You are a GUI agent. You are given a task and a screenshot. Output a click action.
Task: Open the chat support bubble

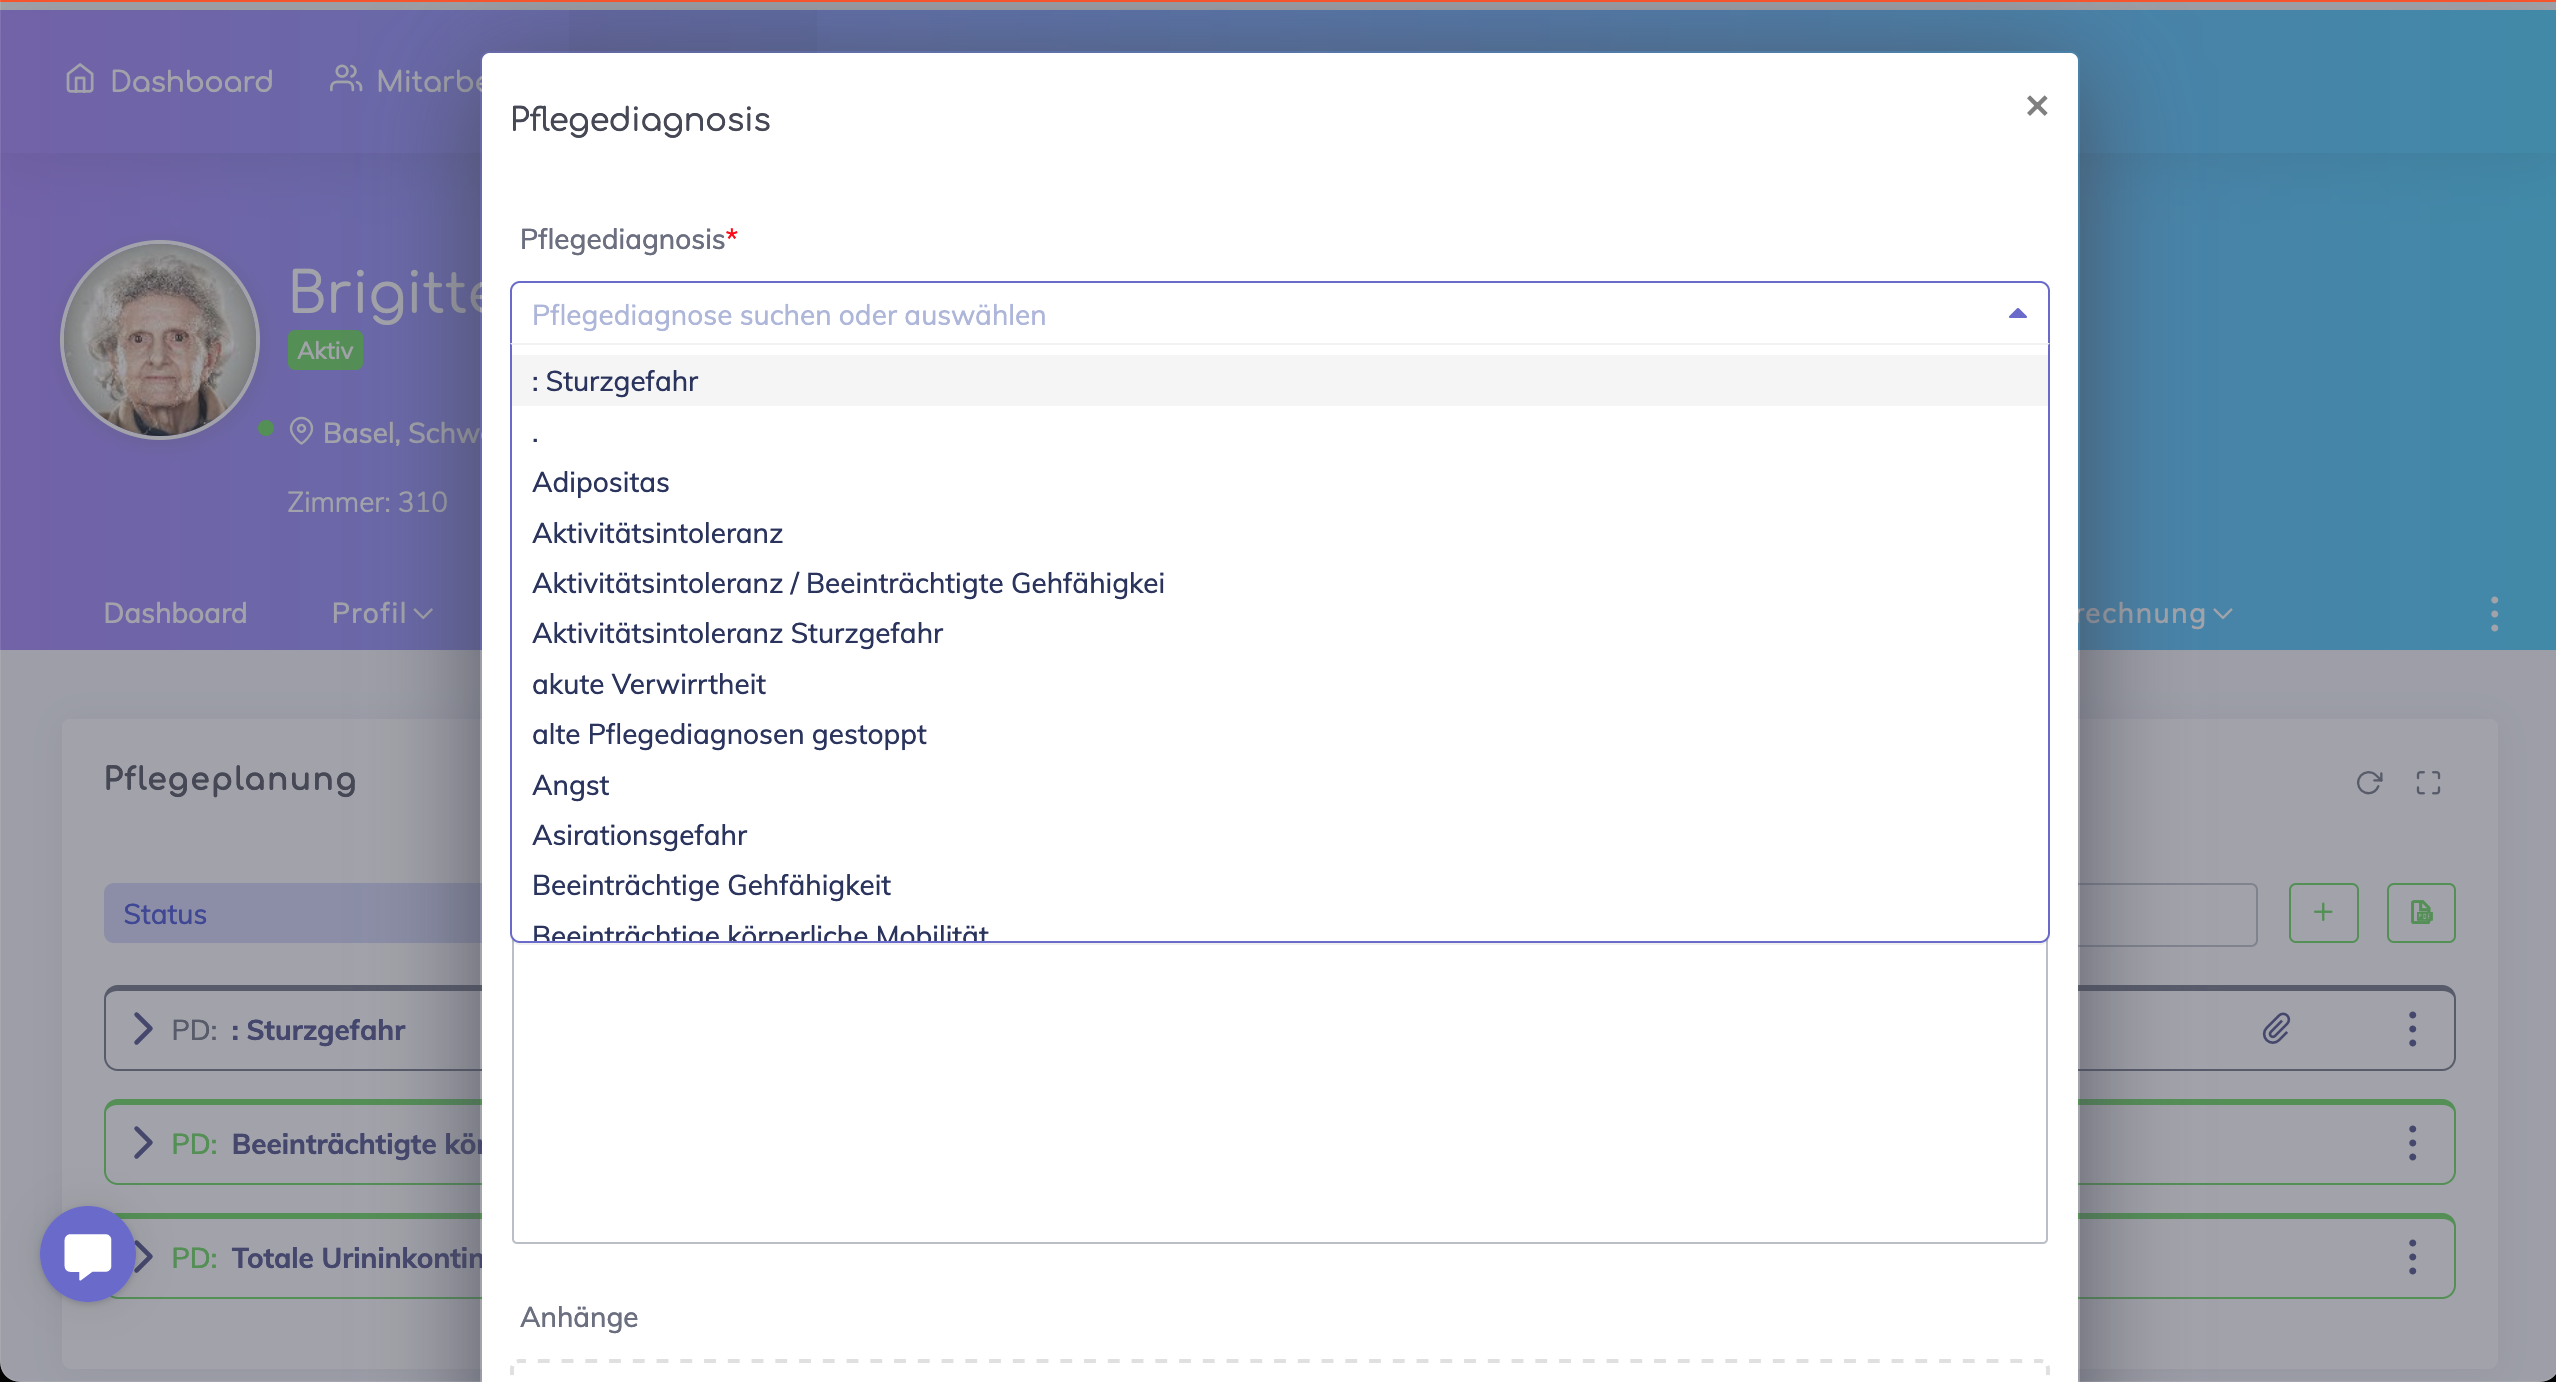88,1254
